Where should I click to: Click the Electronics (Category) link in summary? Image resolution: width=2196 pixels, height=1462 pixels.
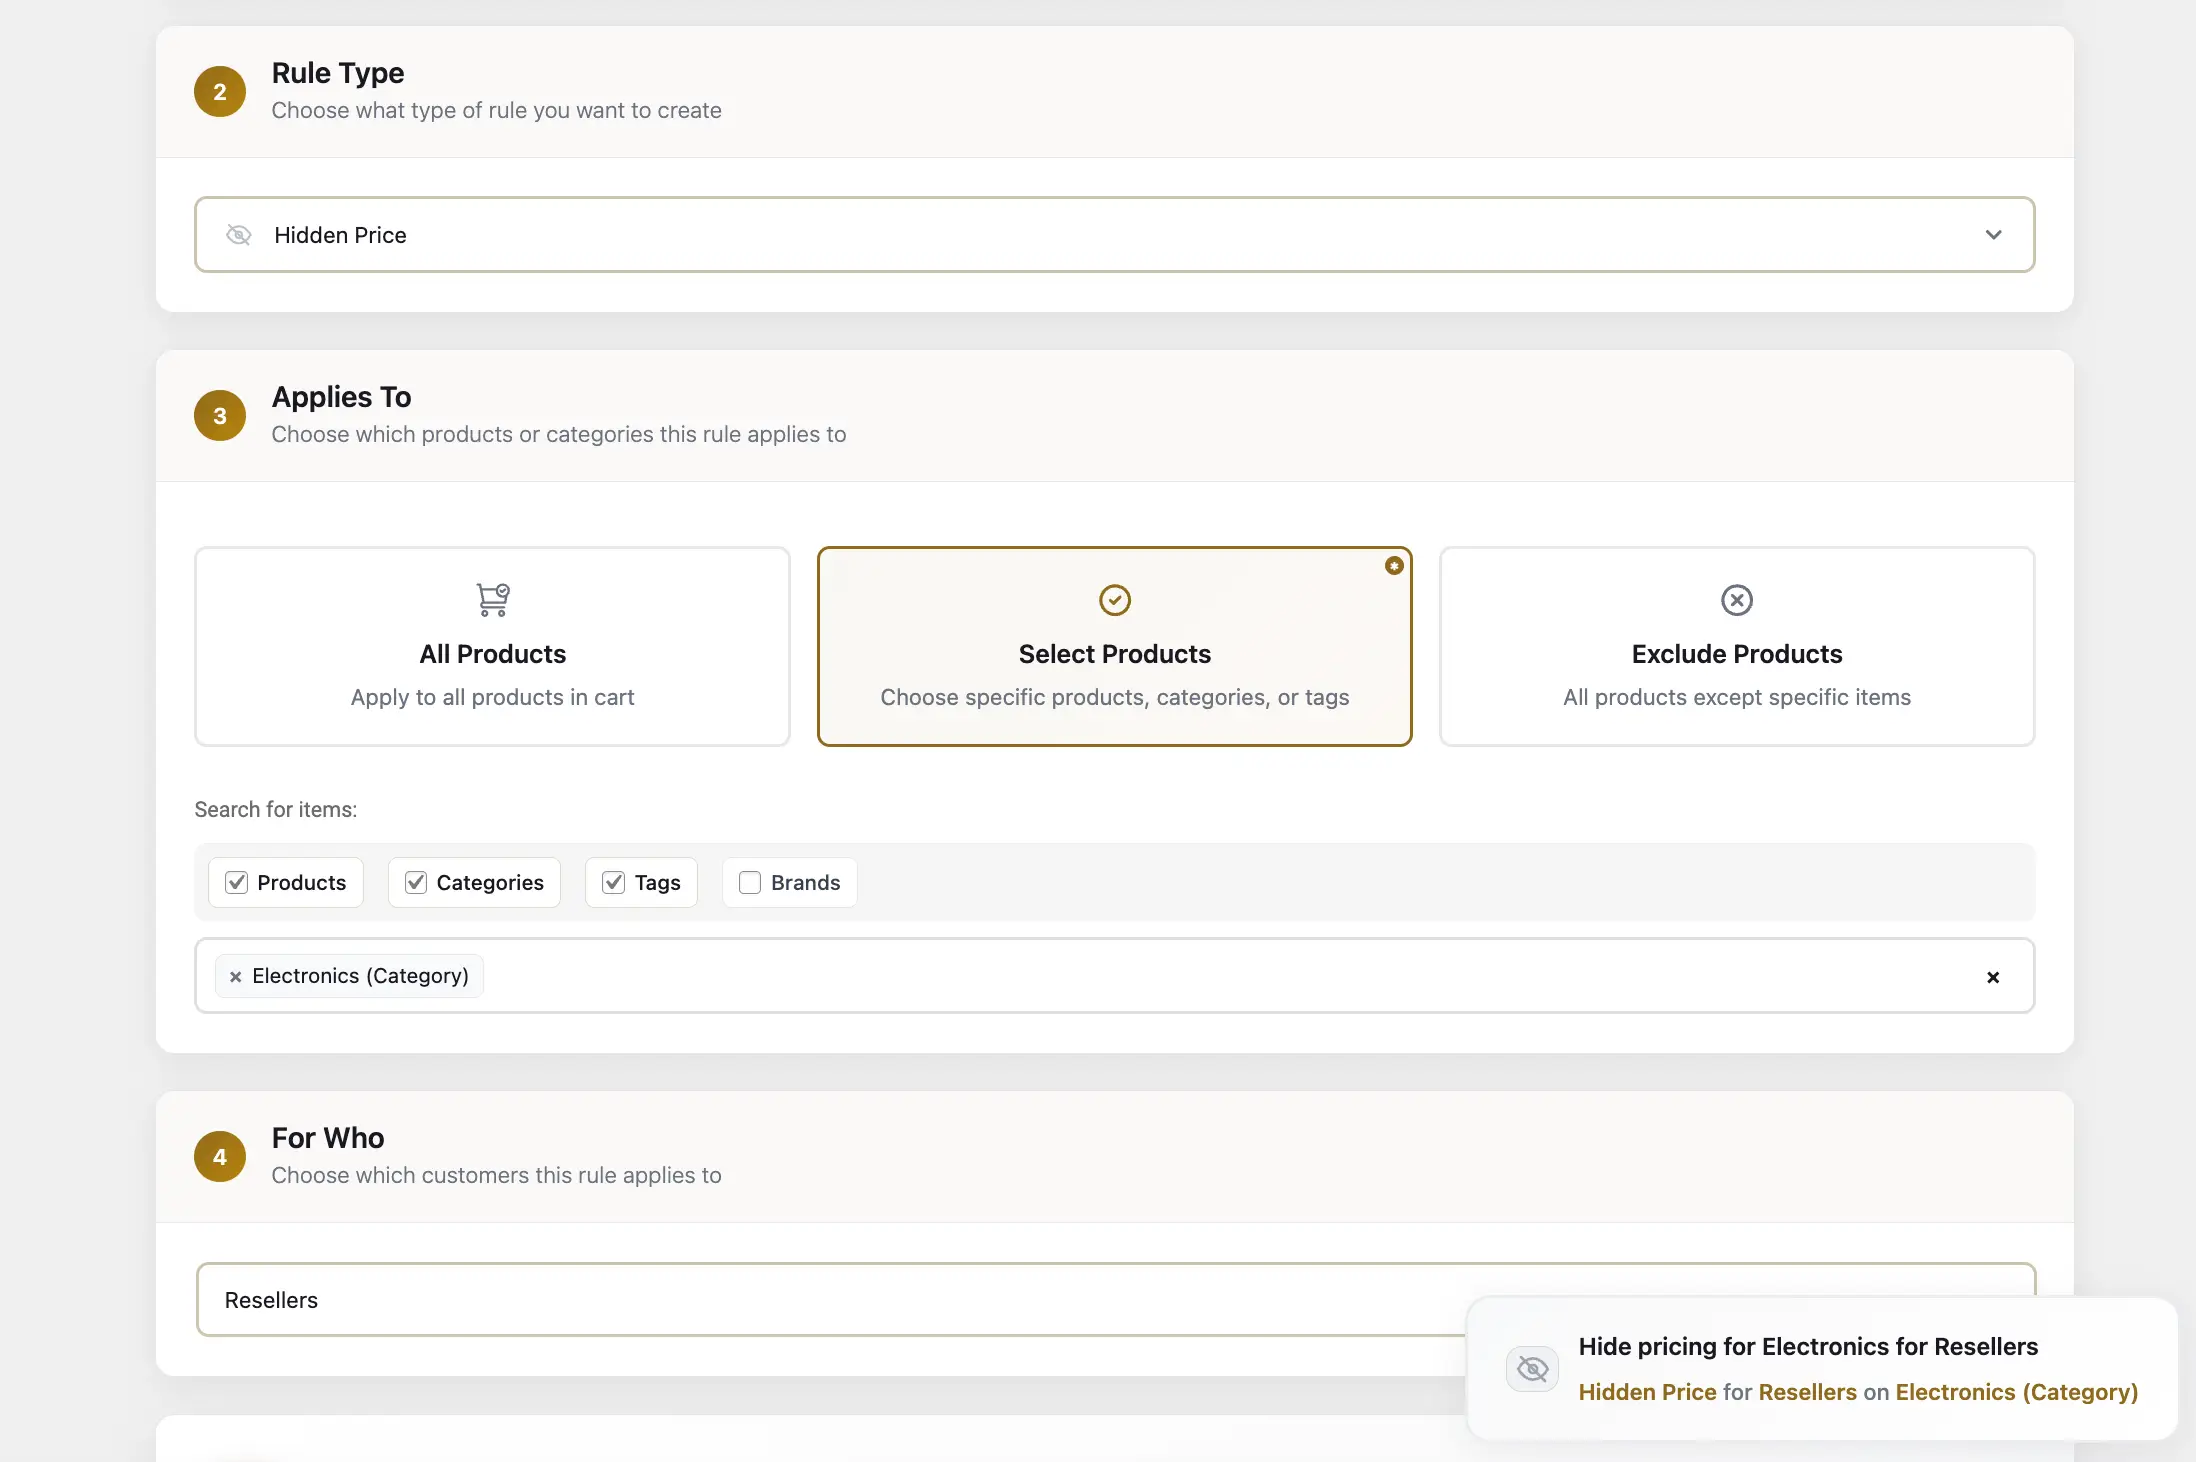[2016, 1392]
